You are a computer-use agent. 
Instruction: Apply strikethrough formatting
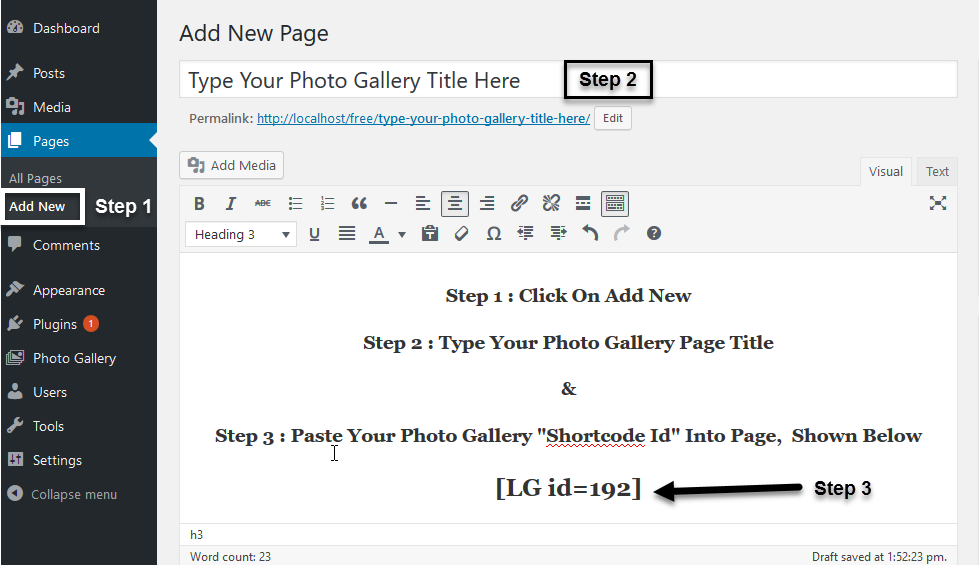(x=263, y=204)
